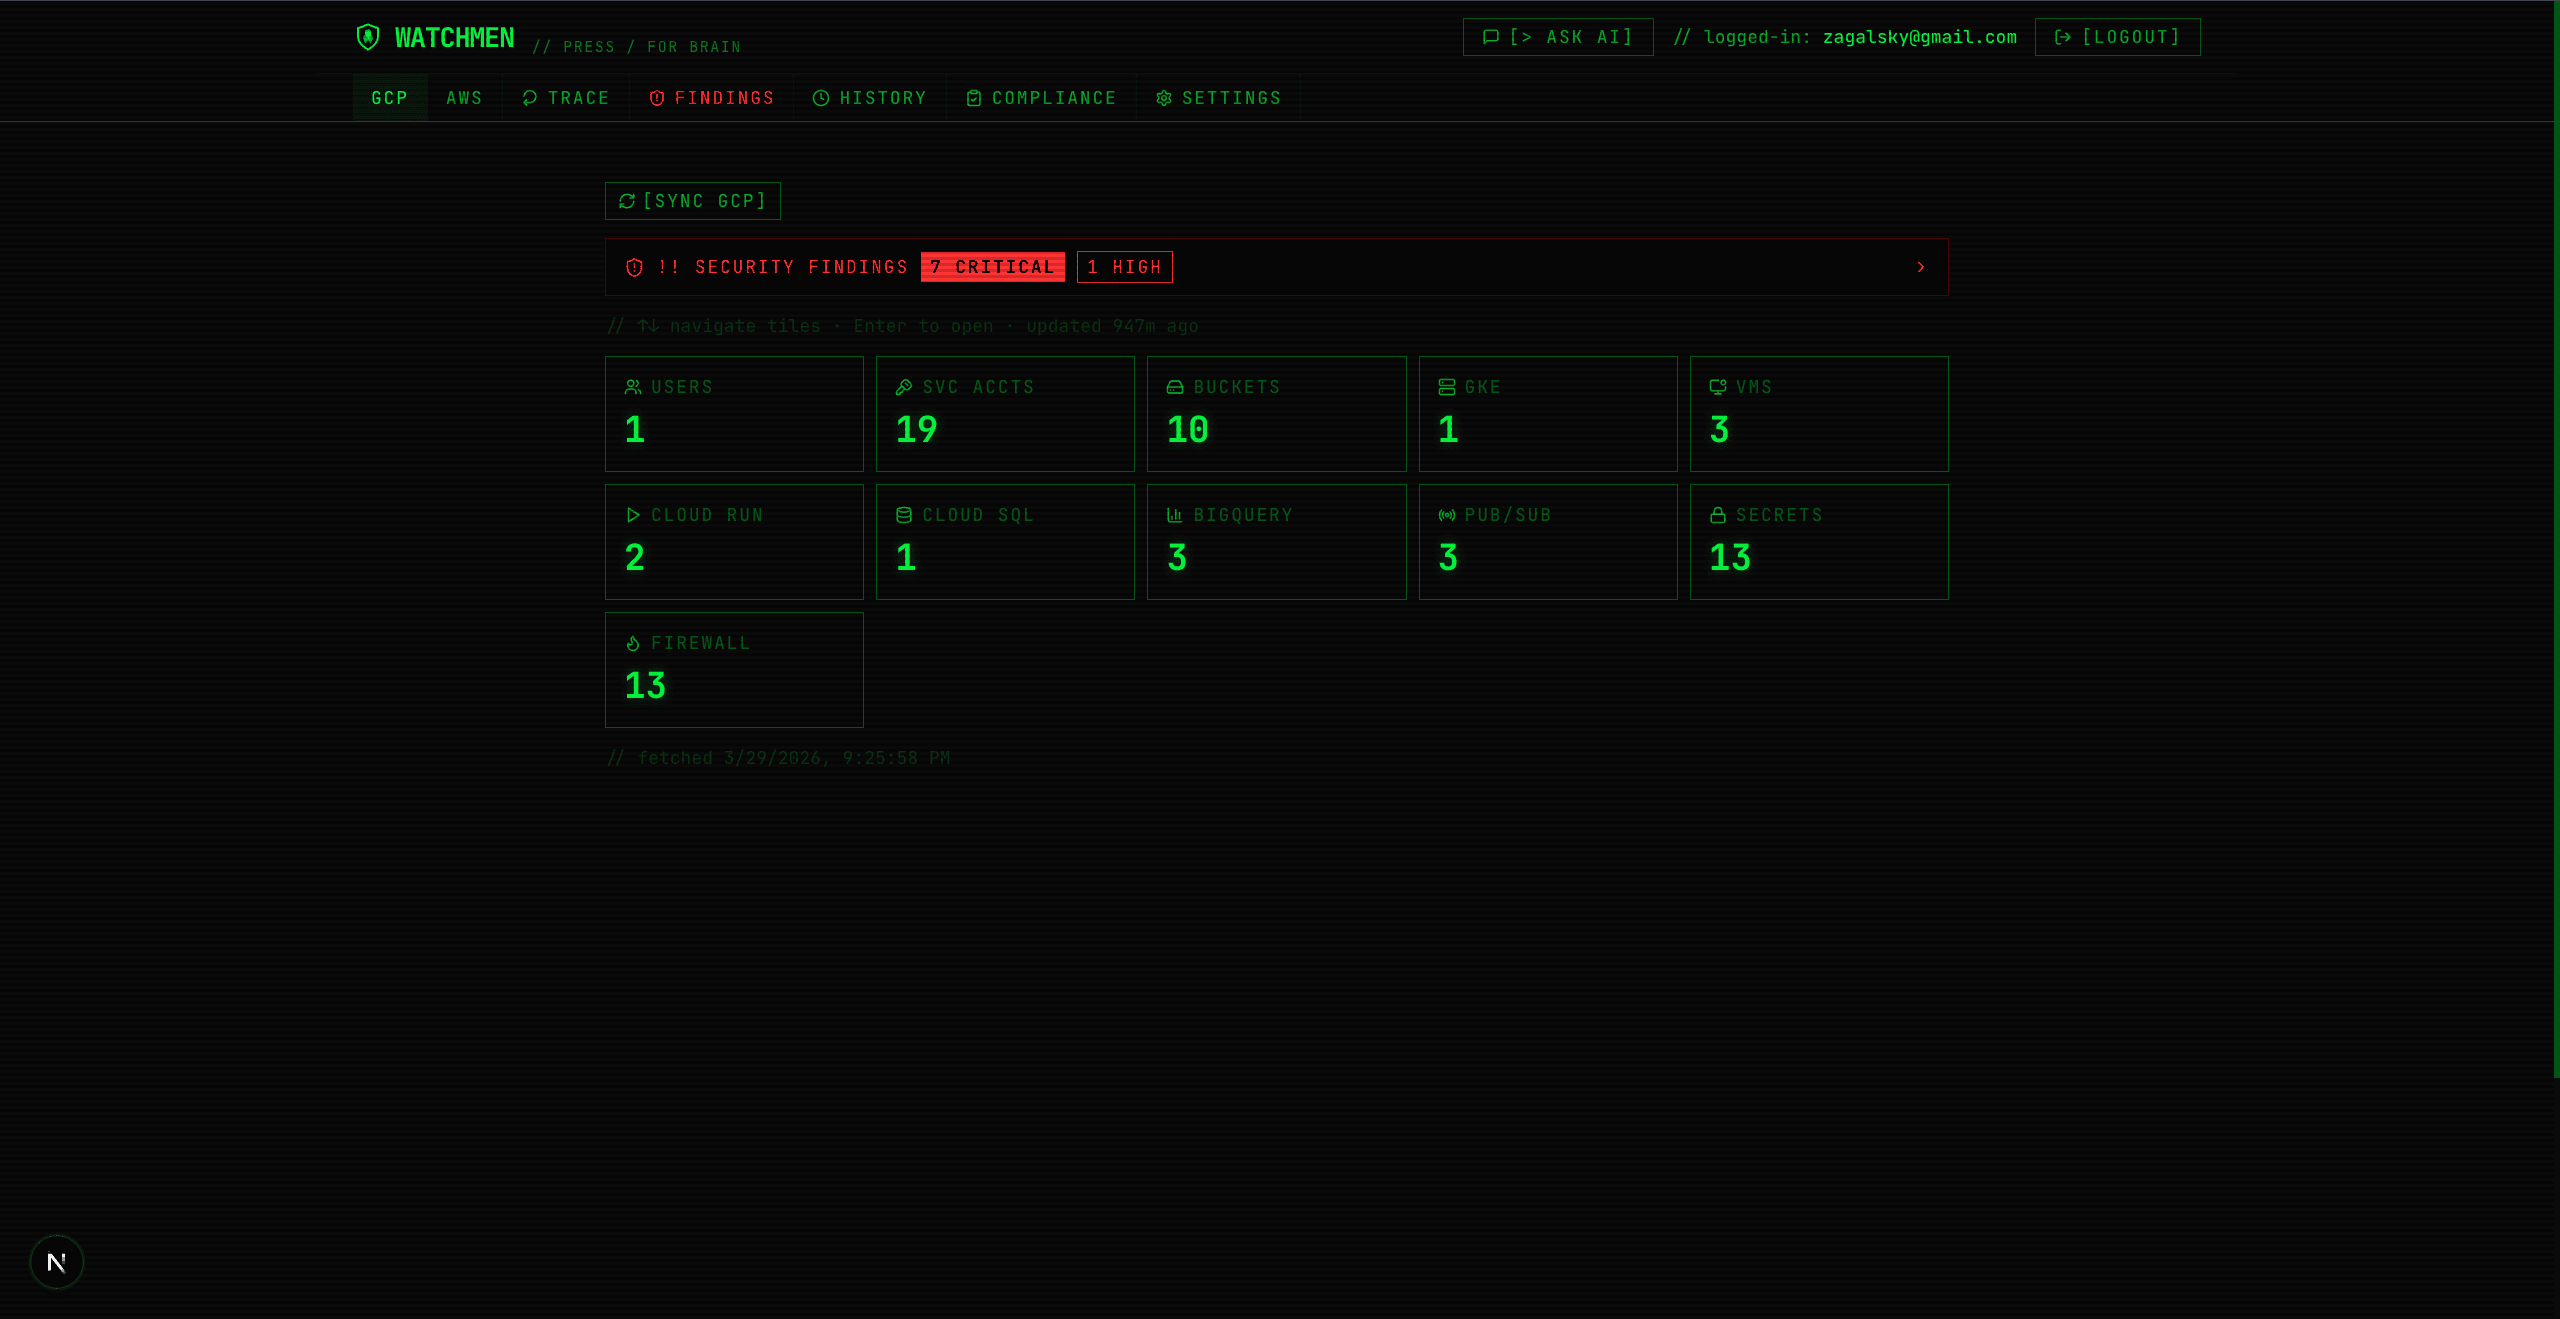Click the clock icon in HISTORY tab
This screenshot has height=1319, width=2560.
tap(821, 98)
